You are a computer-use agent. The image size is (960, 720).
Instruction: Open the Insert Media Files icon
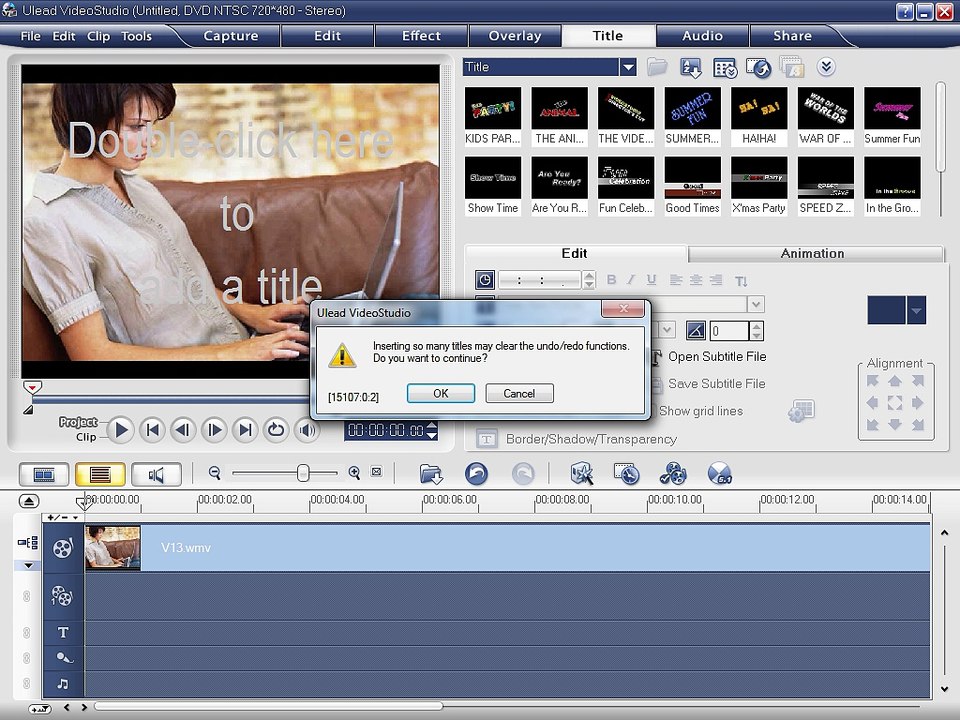coord(431,474)
